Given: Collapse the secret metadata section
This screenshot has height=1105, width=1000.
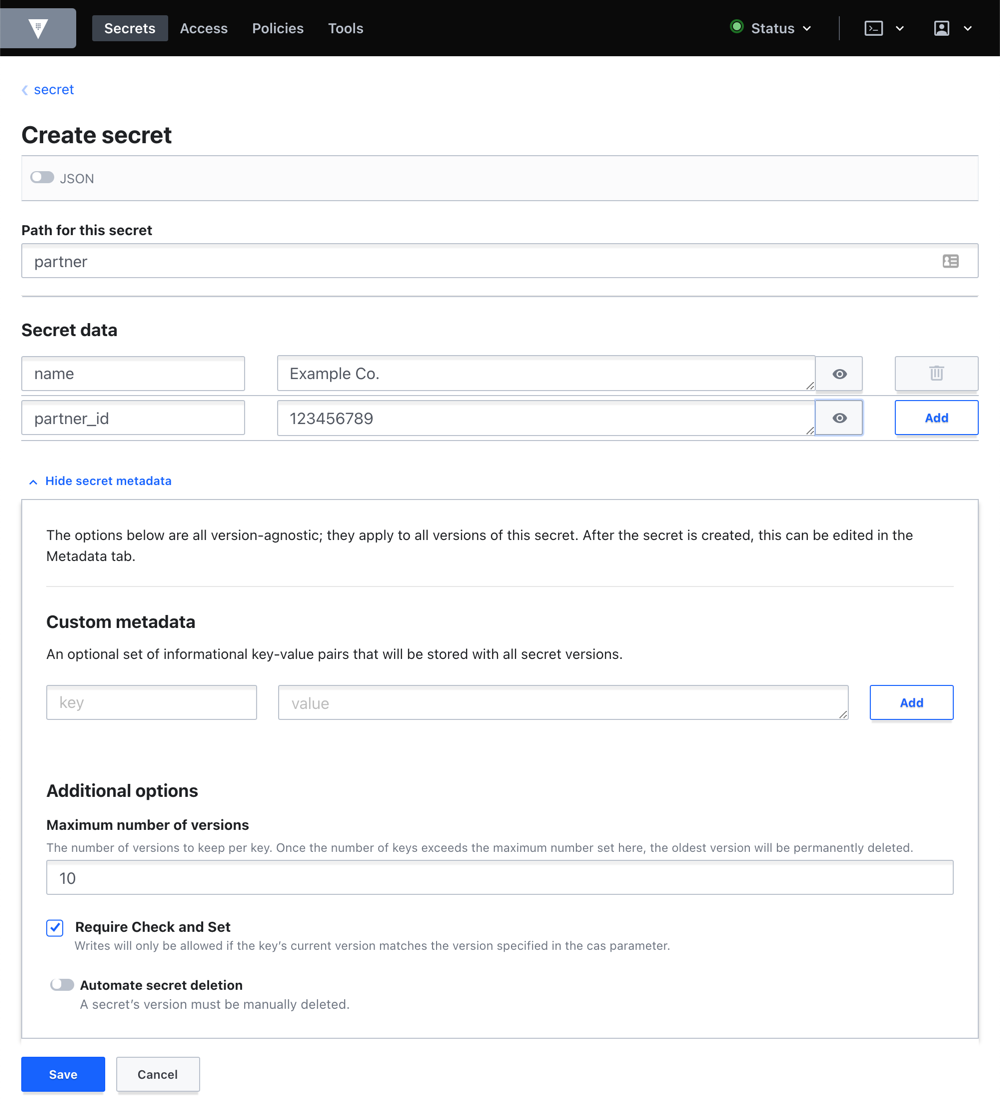Looking at the screenshot, I should click(100, 481).
